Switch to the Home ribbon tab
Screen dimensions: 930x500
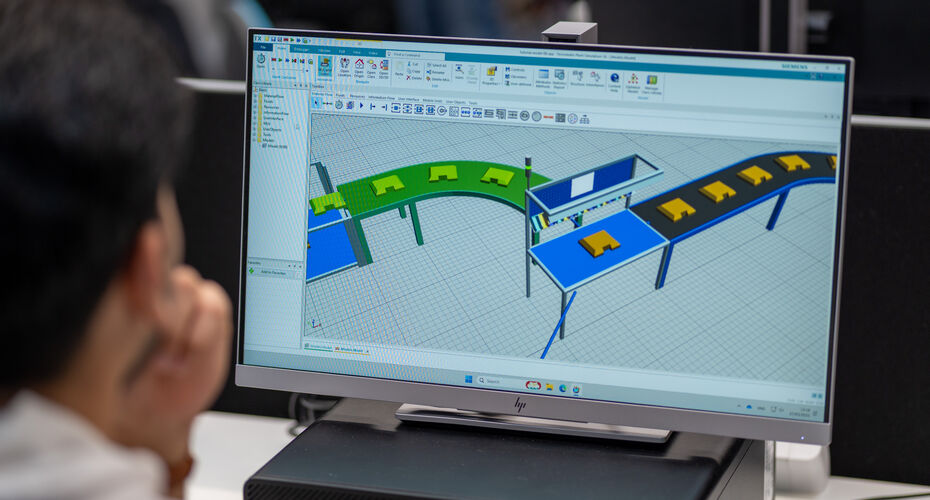click(x=282, y=49)
